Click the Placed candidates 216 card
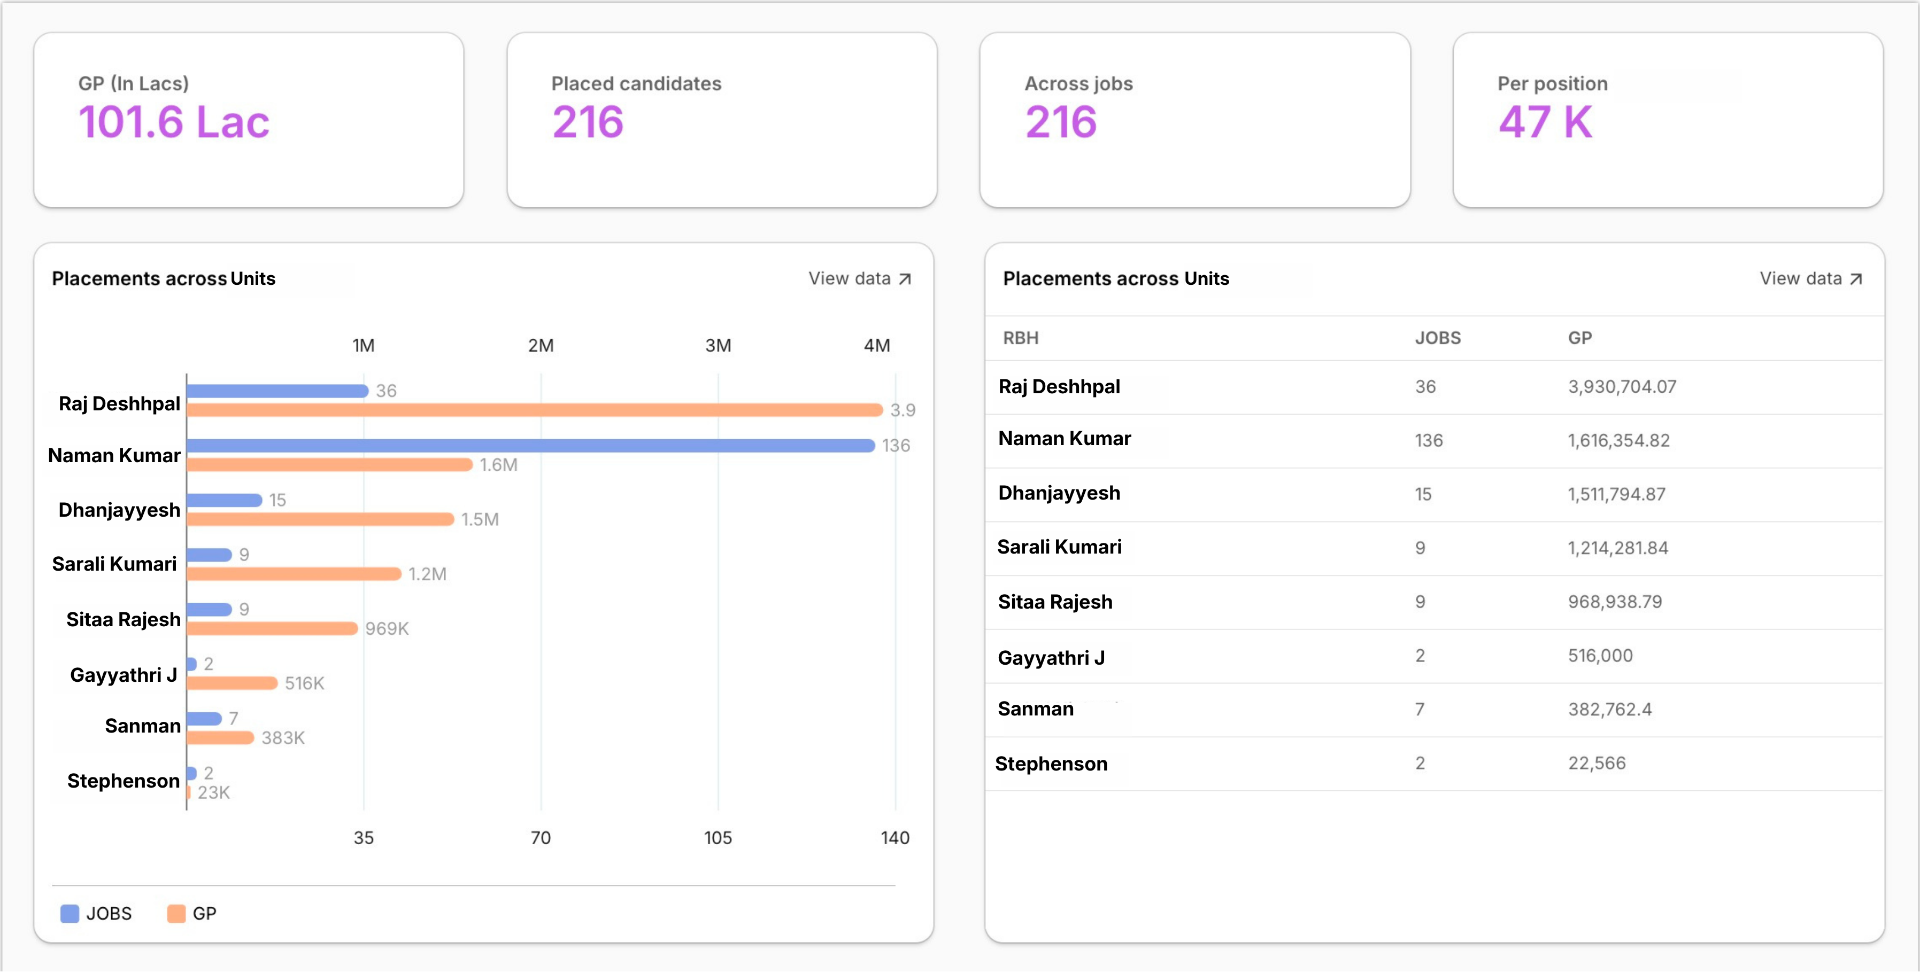This screenshot has height=973, width=1920. coord(722,120)
